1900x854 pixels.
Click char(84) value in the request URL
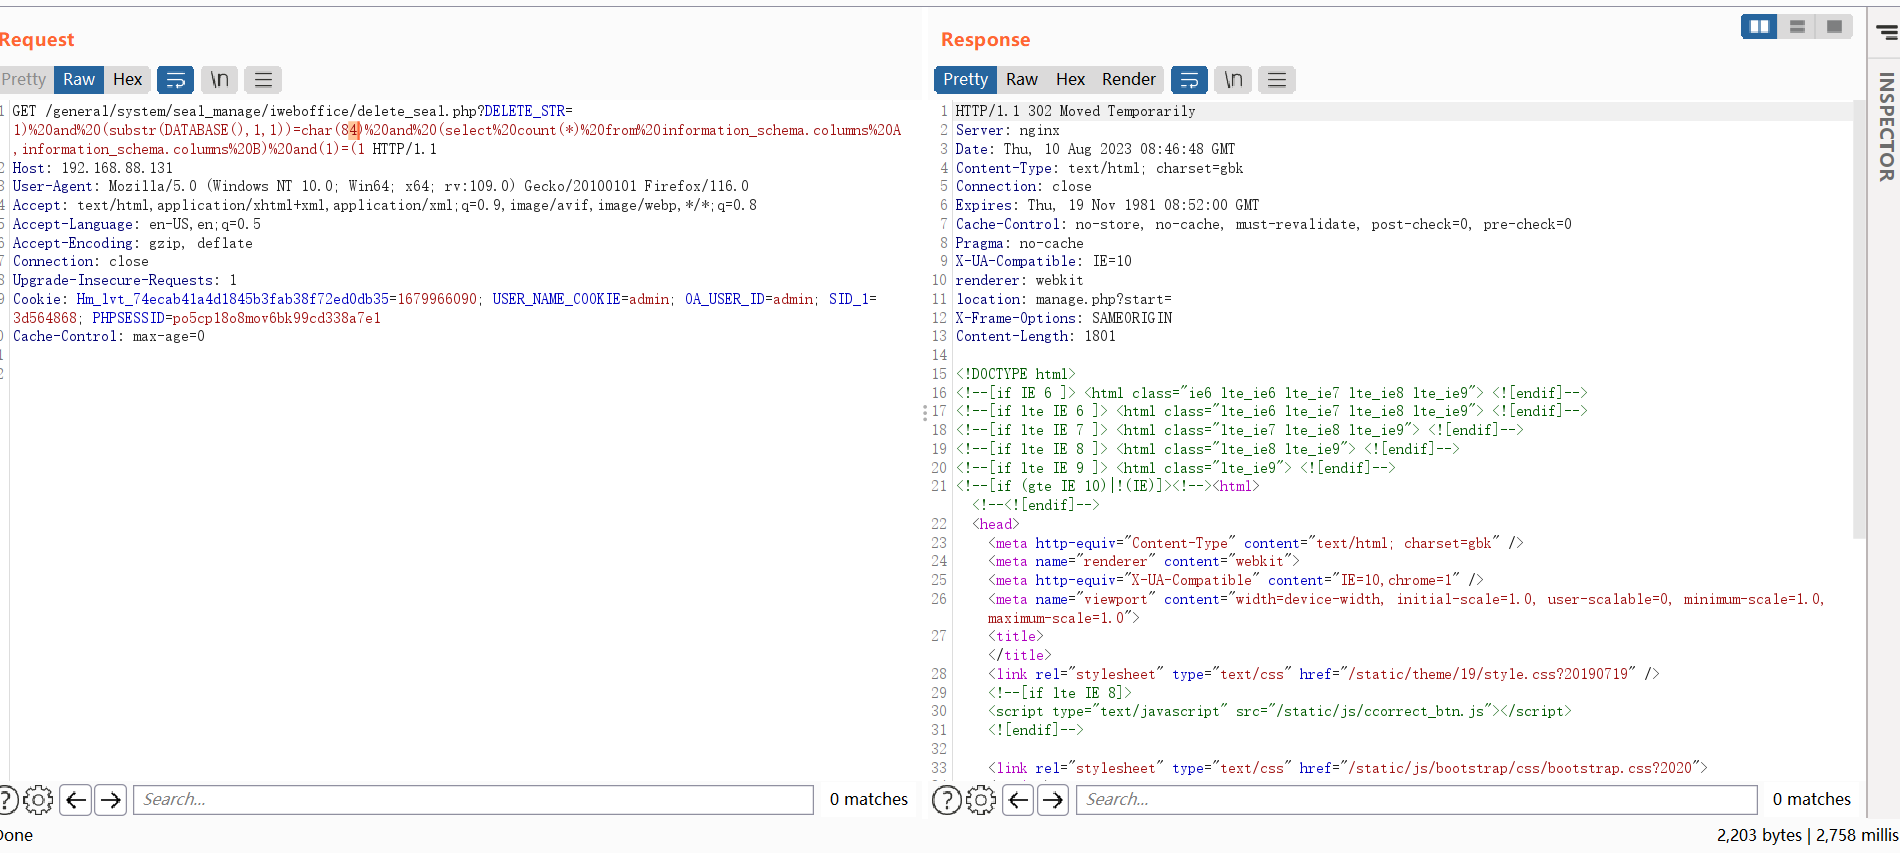331,130
